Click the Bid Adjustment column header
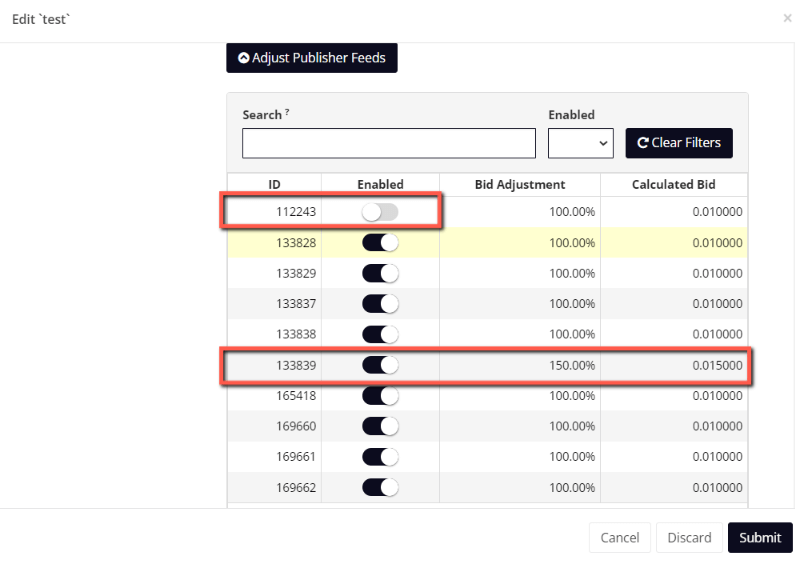The height and width of the screenshot is (564, 795). (x=520, y=185)
